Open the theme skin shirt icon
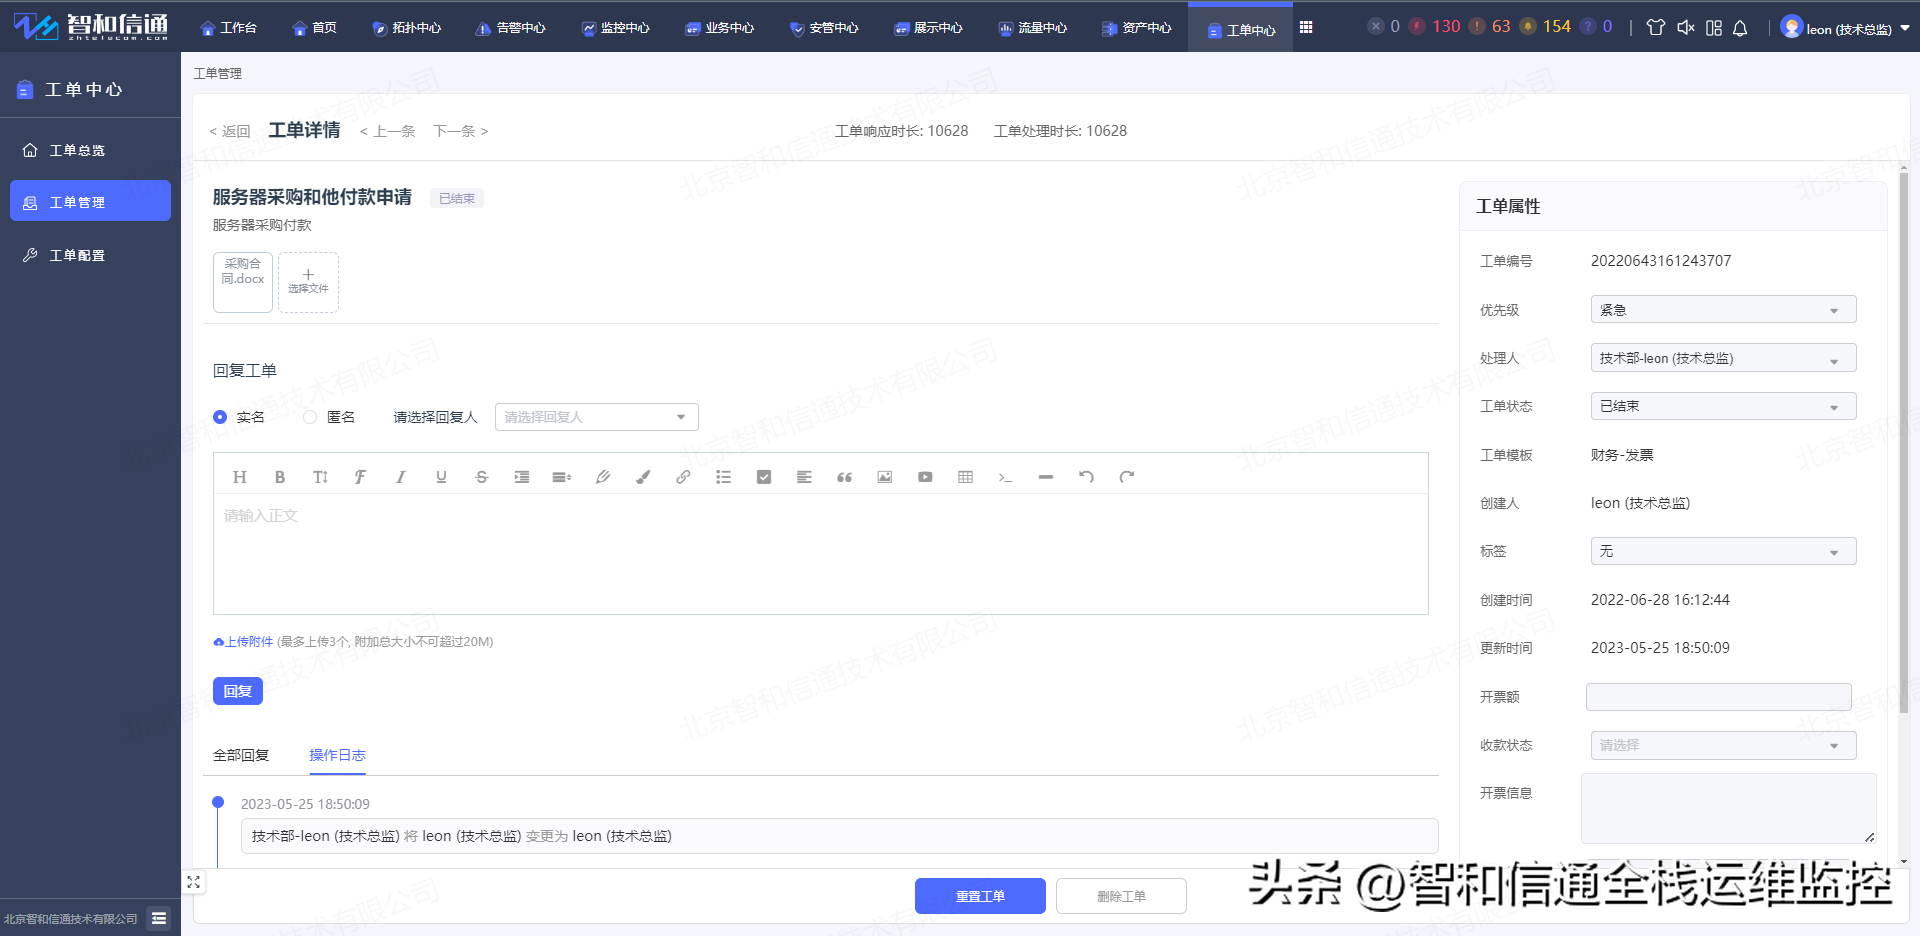The height and width of the screenshot is (936, 1920). pos(1656,28)
